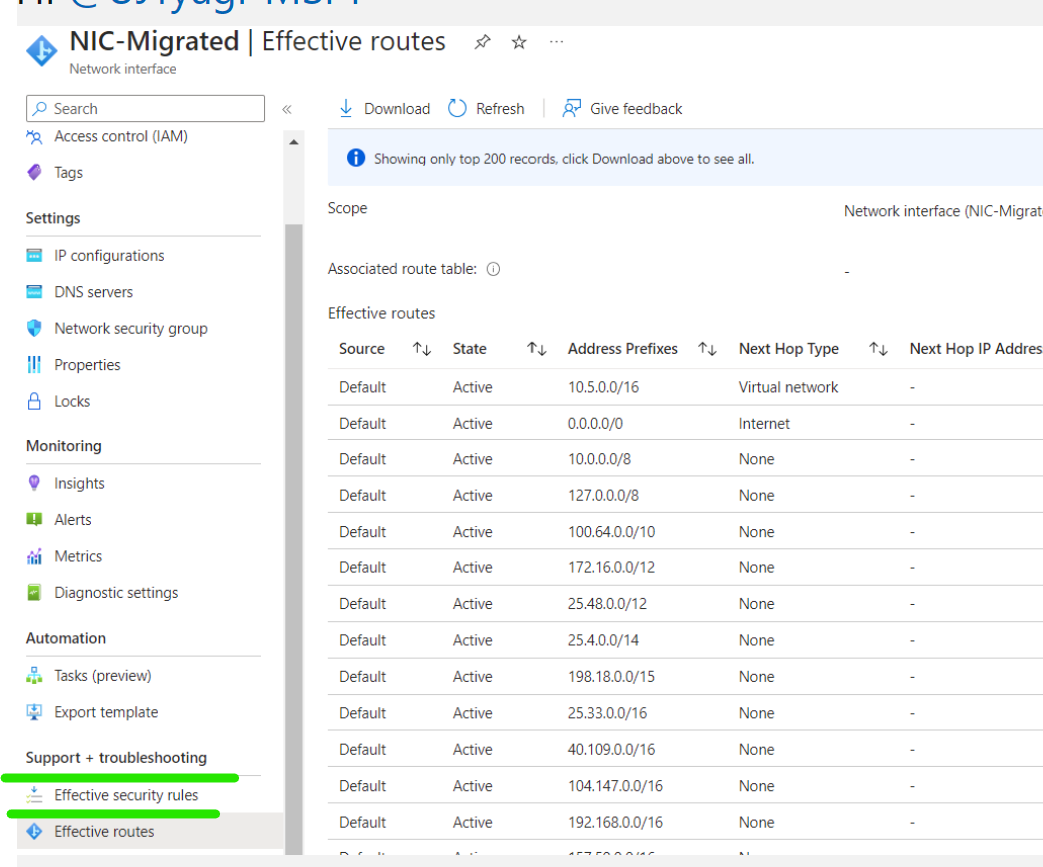Click the DNS servers icon
This screenshot has width=1043, height=867.
[34, 291]
